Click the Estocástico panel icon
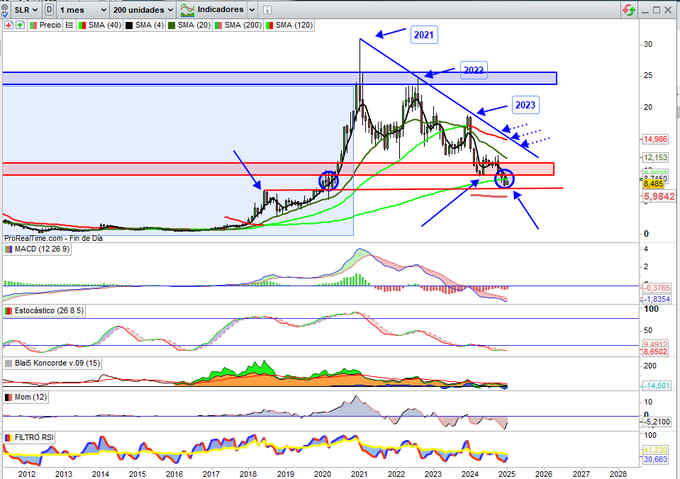 click(8, 311)
